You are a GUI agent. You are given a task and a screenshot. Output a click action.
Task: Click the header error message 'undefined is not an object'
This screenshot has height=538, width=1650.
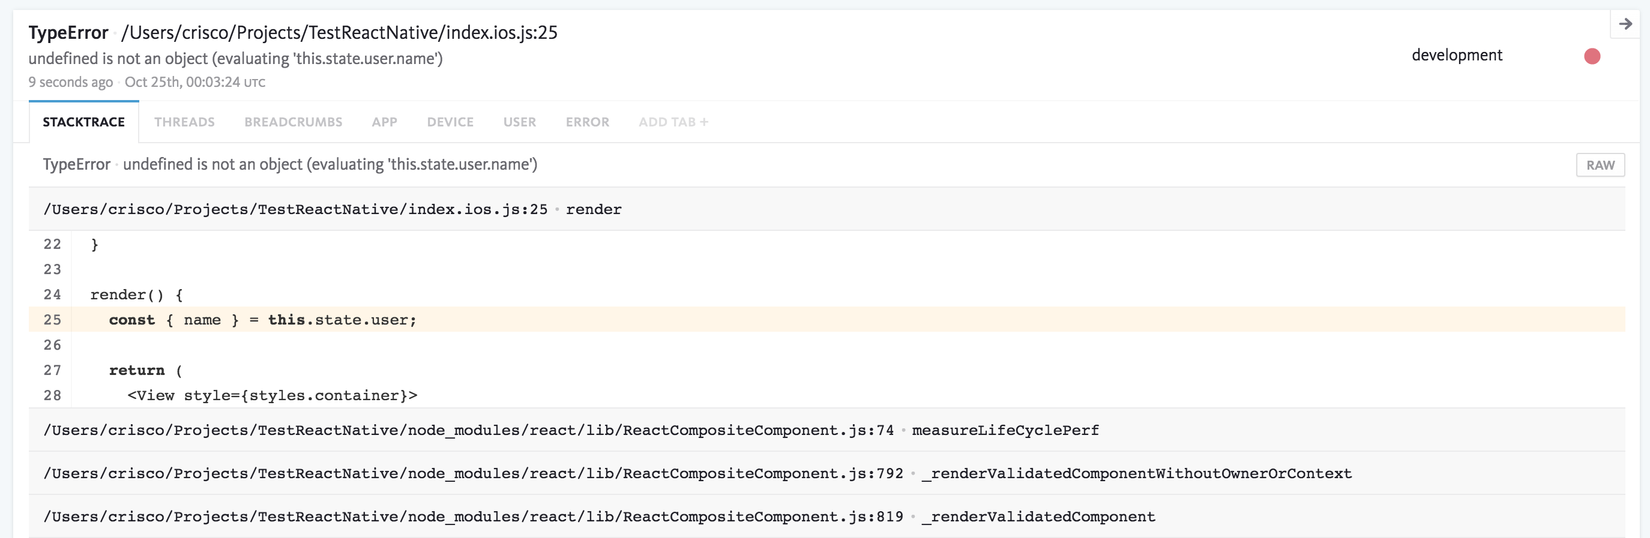(x=236, y=58)
